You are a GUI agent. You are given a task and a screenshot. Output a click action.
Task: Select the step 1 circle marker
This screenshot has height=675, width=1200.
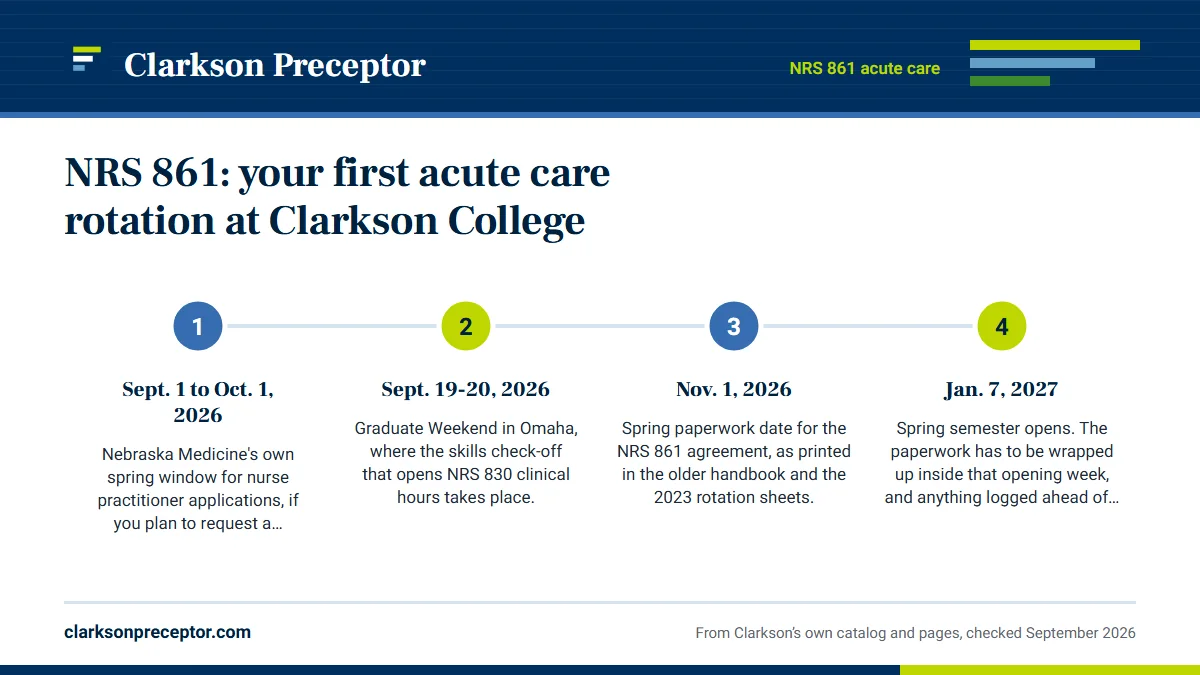tap(198, 326)
